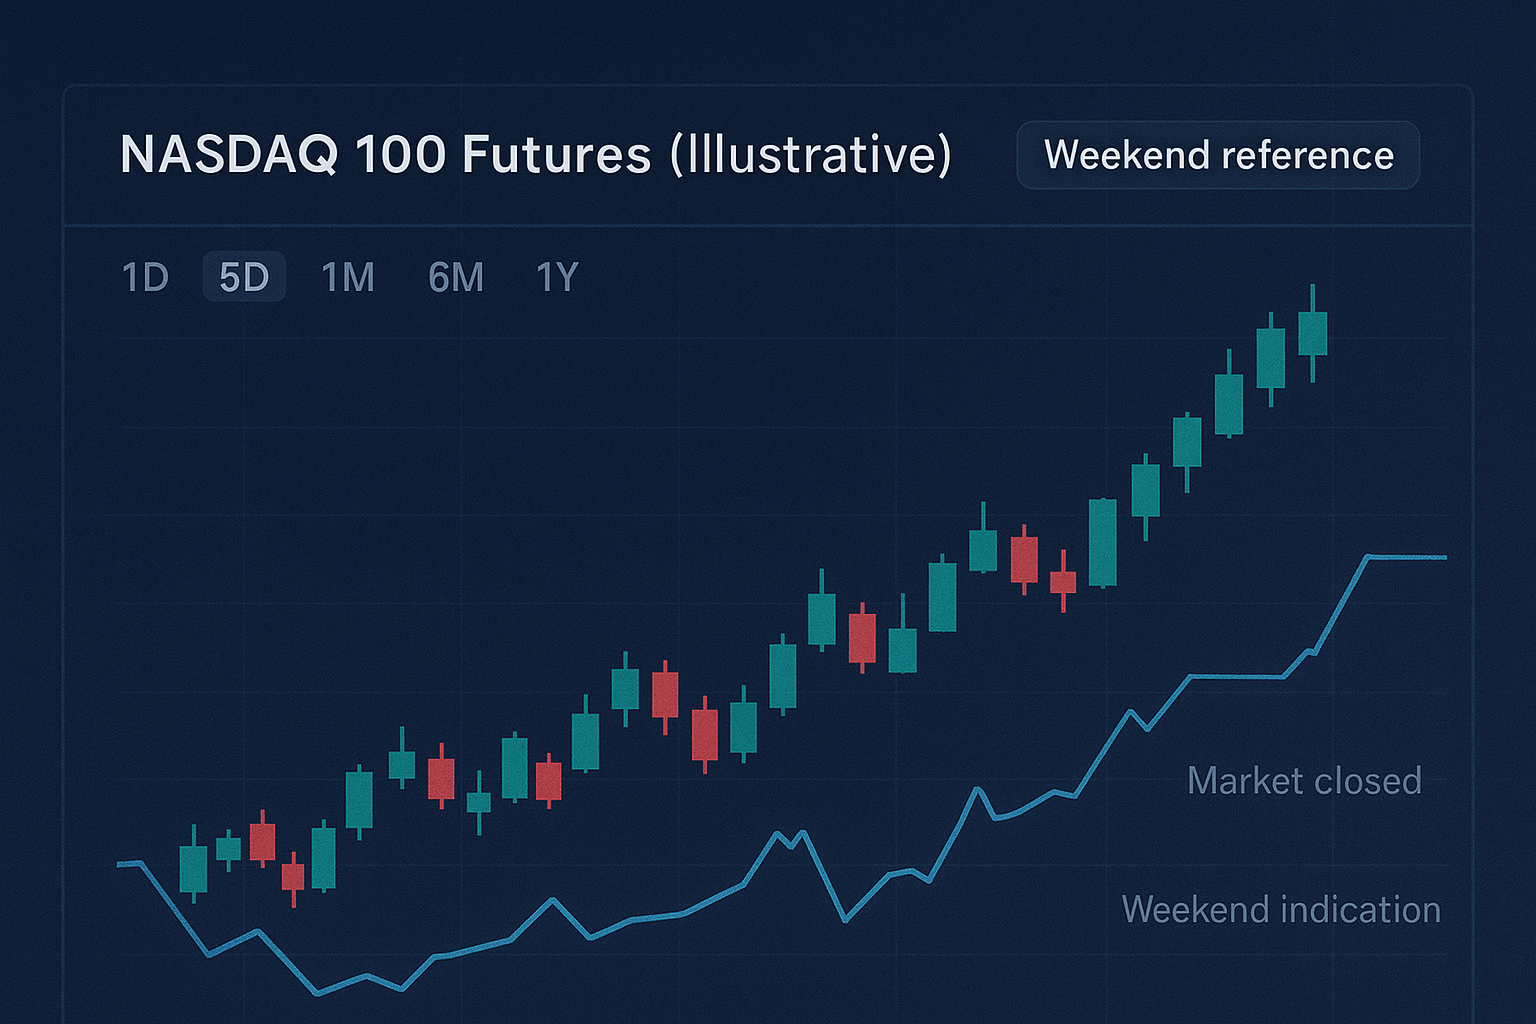
Task: Click the blue line's left starting point
Action: [120, 864]
